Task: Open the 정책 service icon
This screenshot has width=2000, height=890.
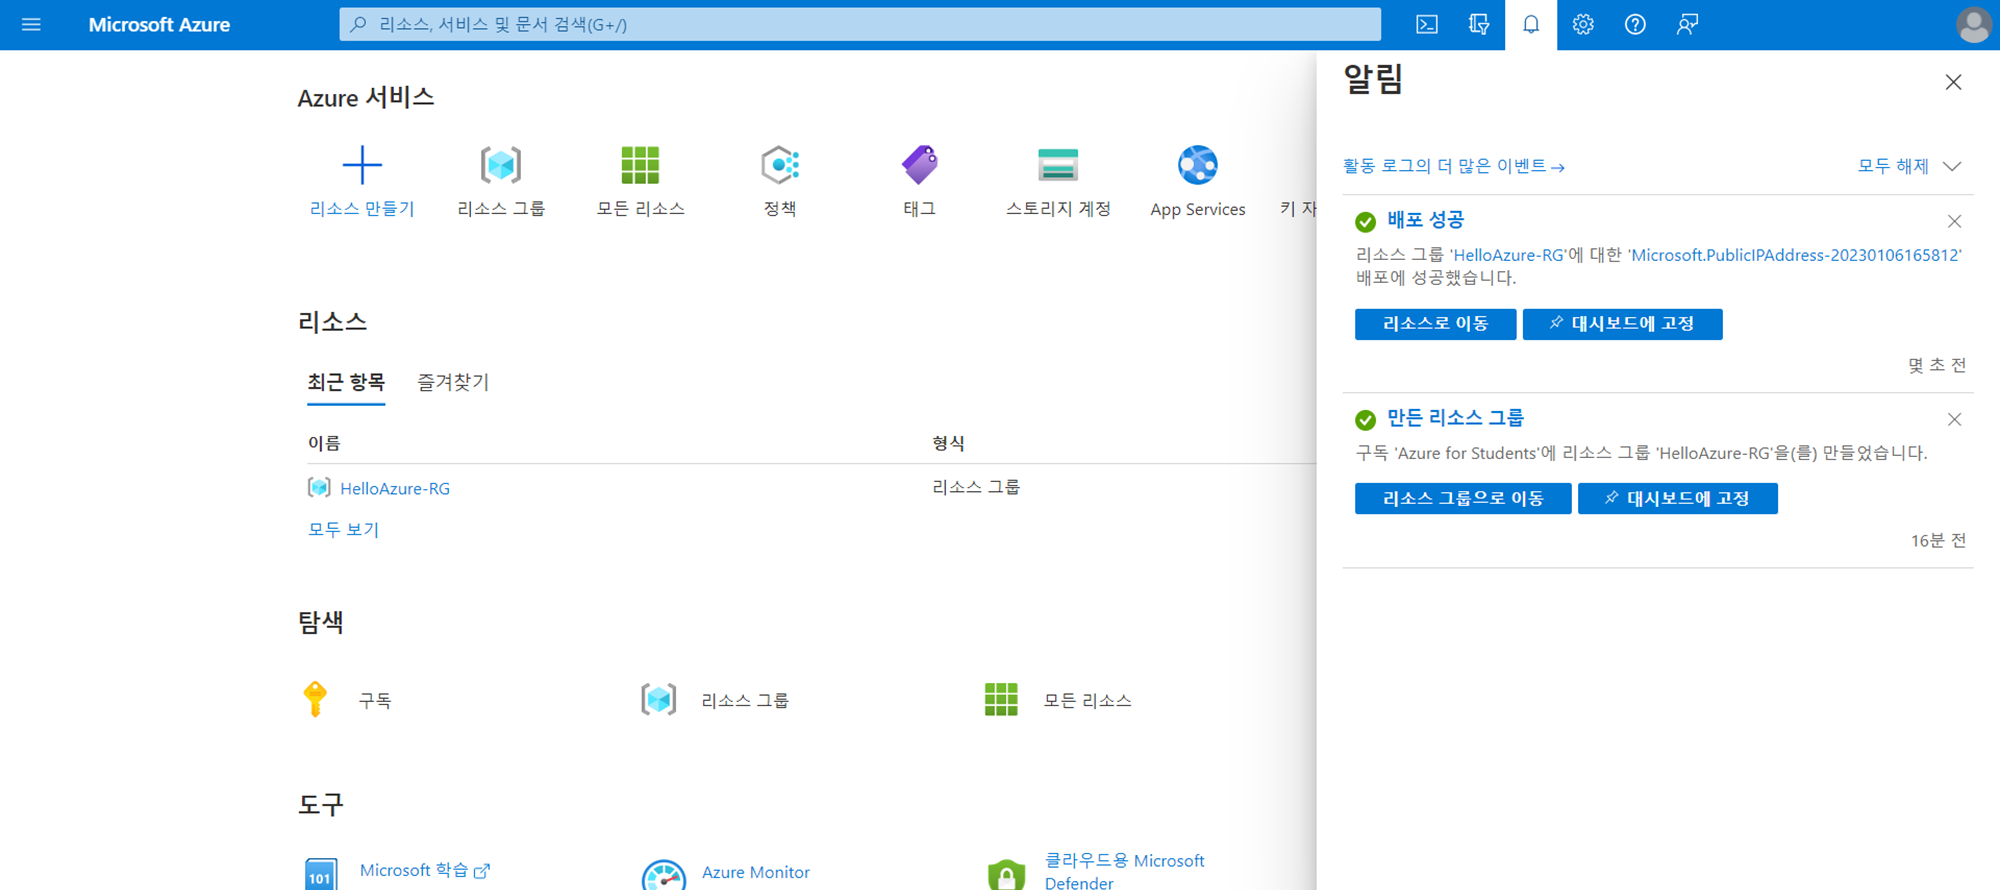Action: 780,165
